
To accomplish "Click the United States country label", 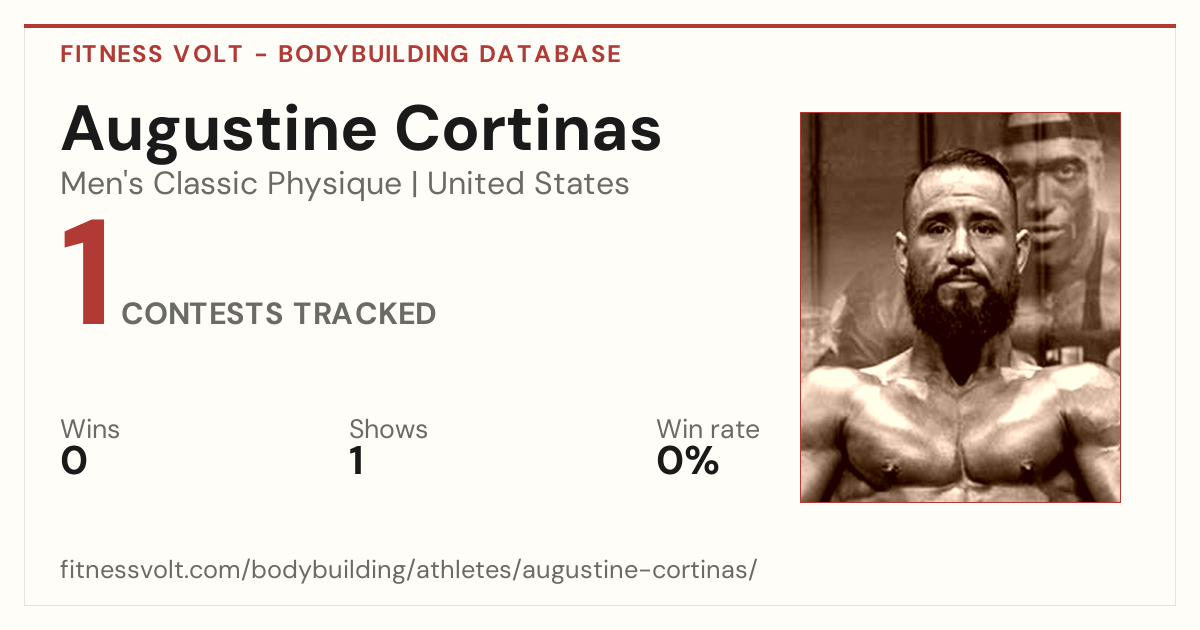I will point(528,184).
